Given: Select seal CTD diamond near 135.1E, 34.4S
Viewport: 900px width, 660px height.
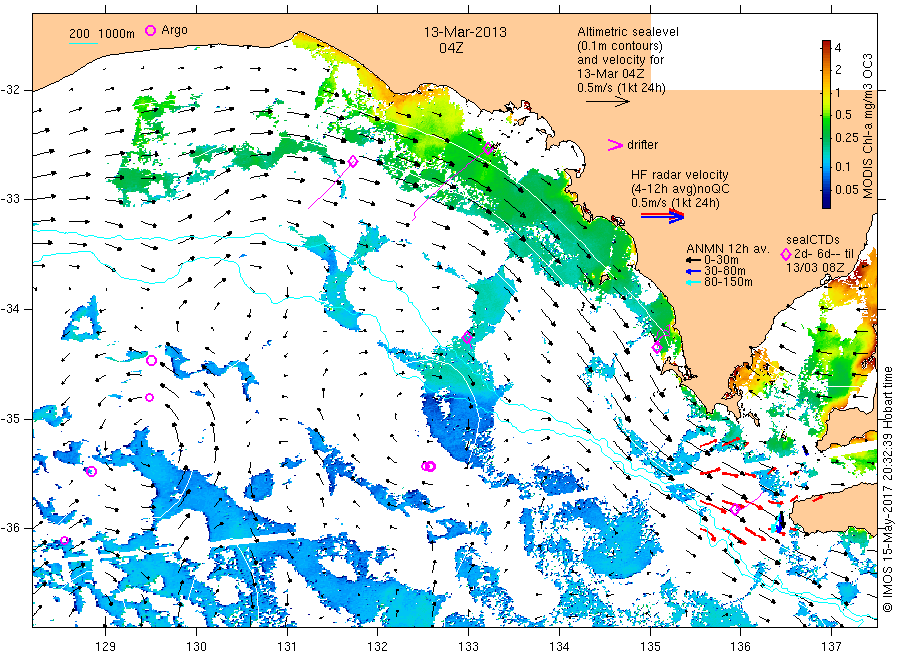Looking at the screenshot, I should (x=657, y=347).
